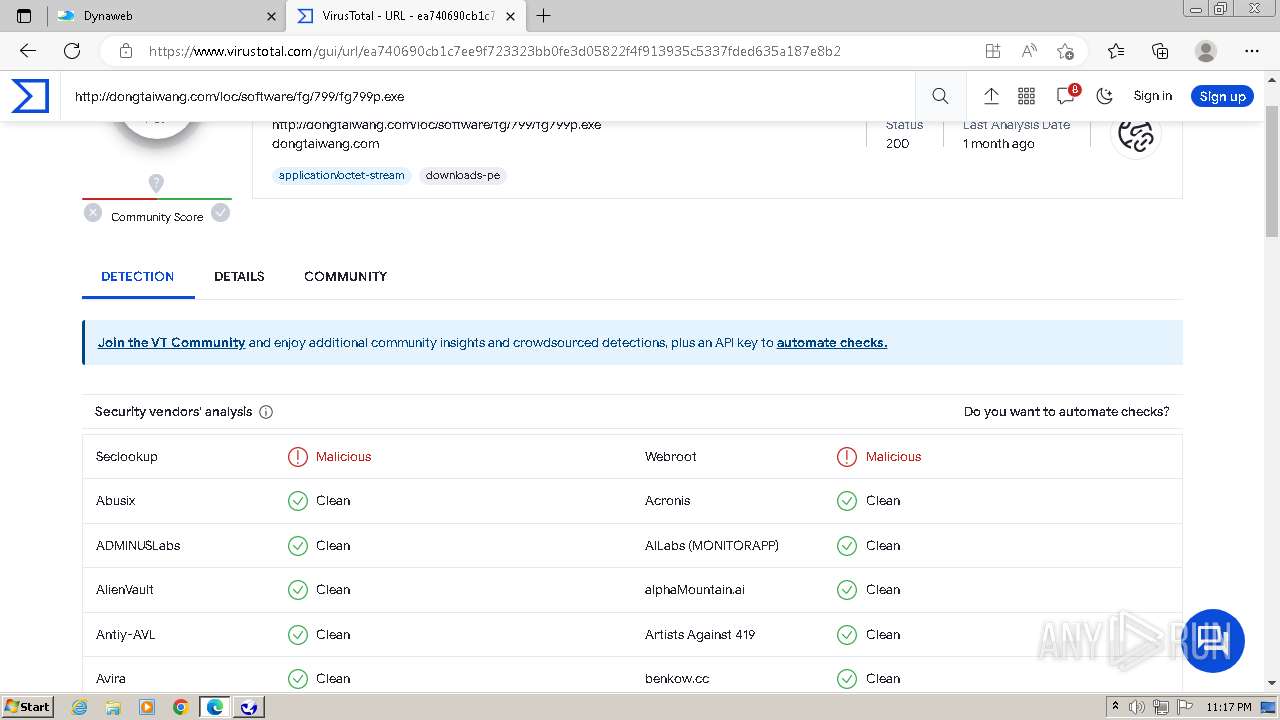The image size is (1280, 720).
Task: Click info icon beside Security vendors' analysis
Action: (x=266, y=412)
